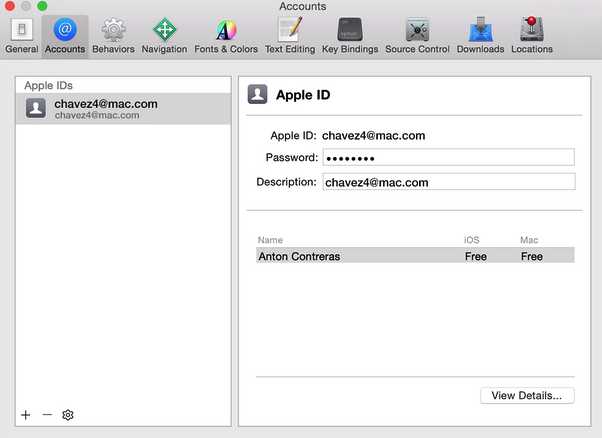Open the Text Editing preferences
Screen dimensions: 602x438
tap(290, 36)
